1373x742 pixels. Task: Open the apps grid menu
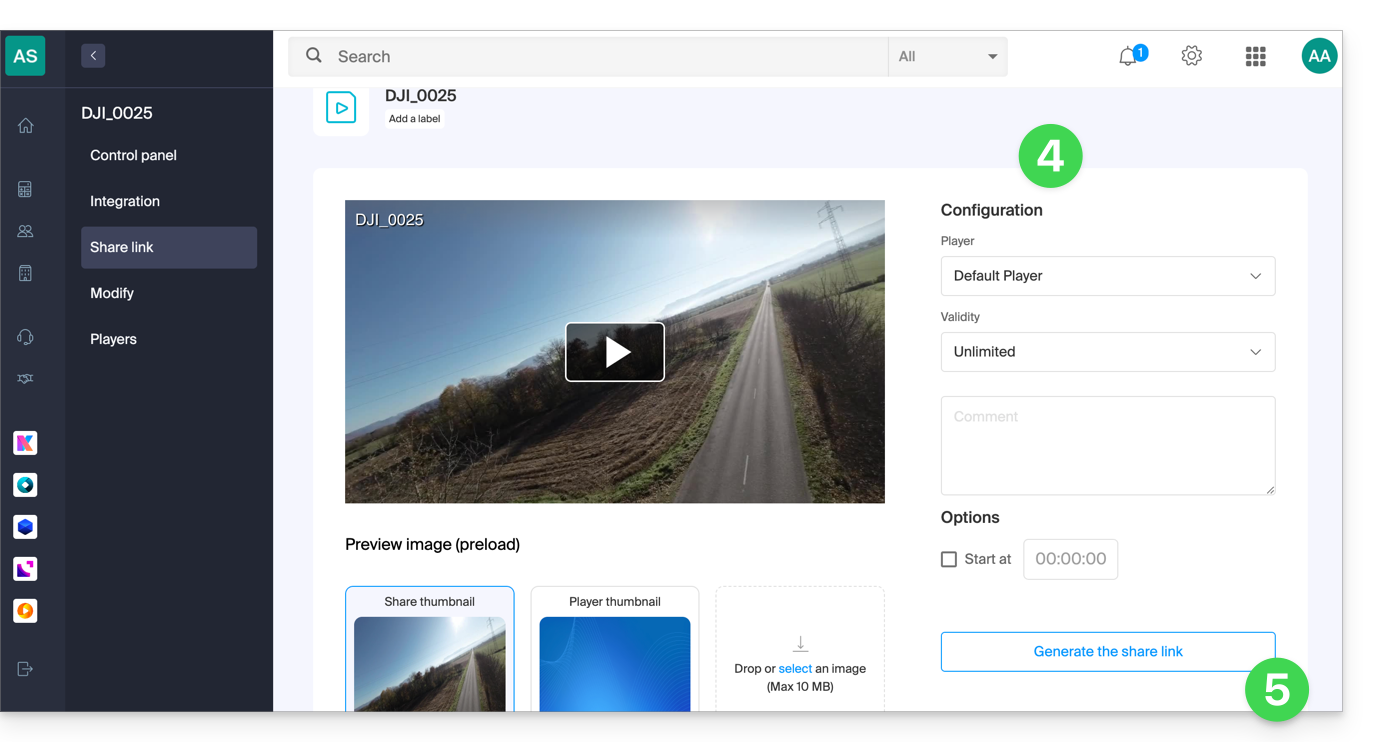pyautogui.click(x=1255, y=57)
